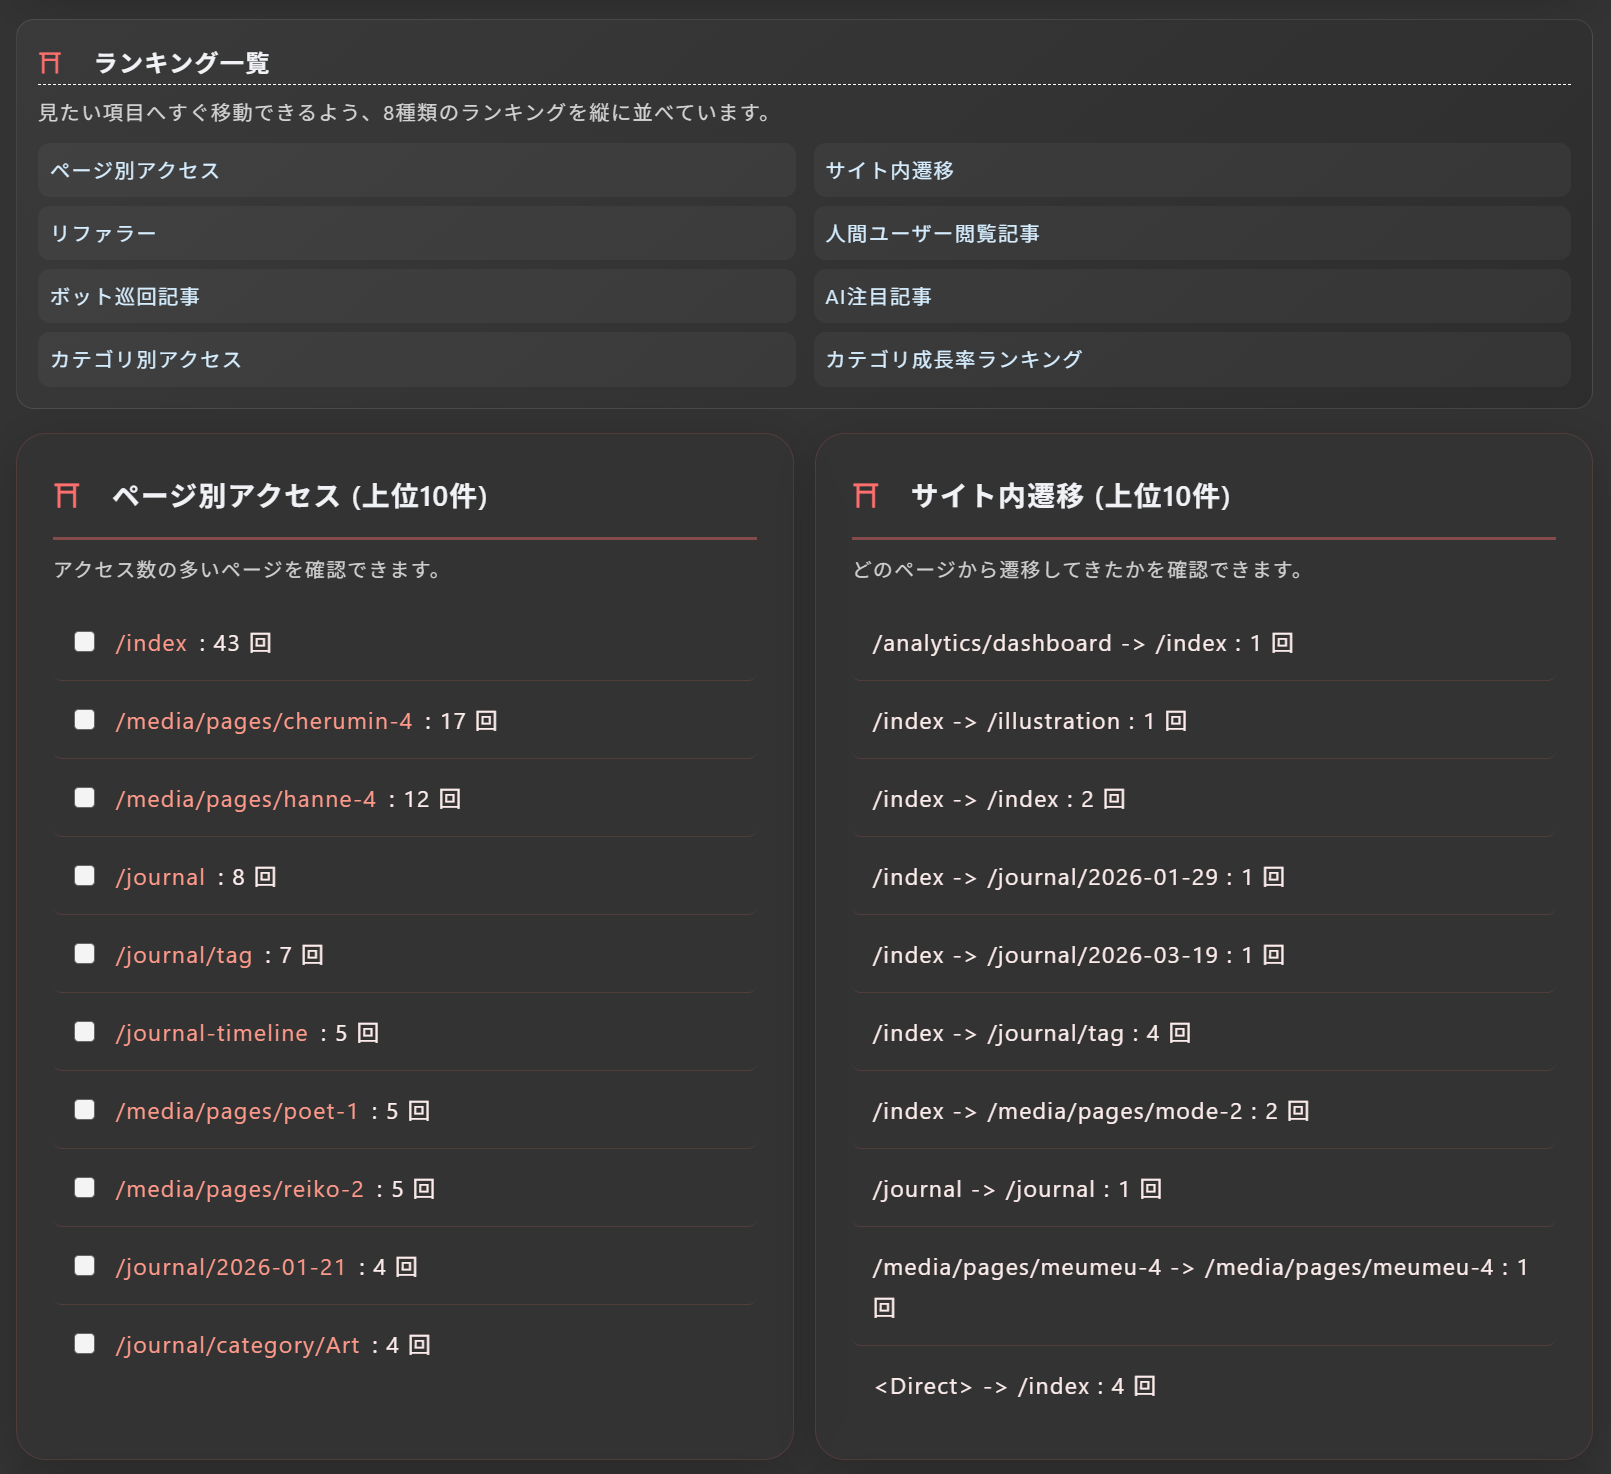Open the /media/pages/reiko-2 page link
1611x1474 pixels.
tap(239, 1188)
